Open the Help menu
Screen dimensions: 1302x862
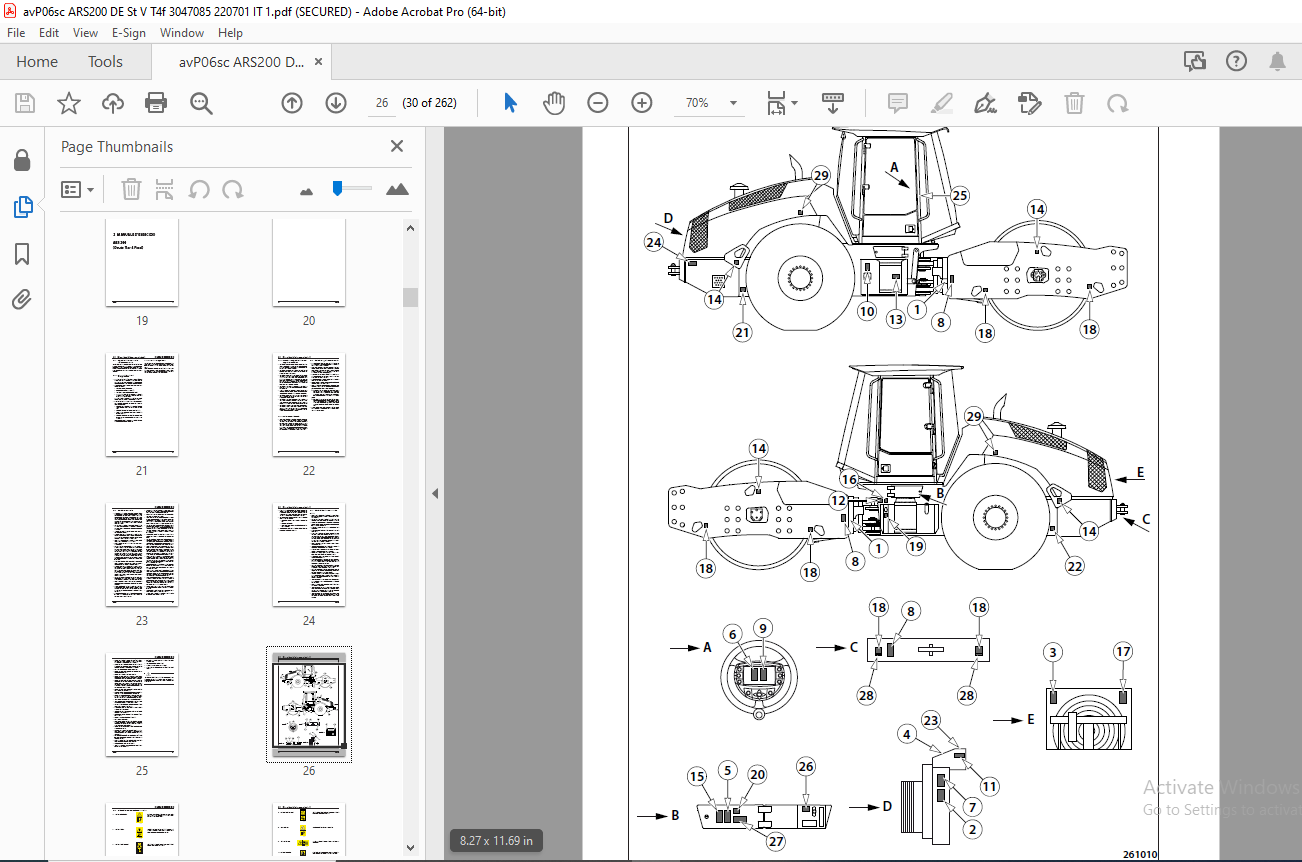230,33
